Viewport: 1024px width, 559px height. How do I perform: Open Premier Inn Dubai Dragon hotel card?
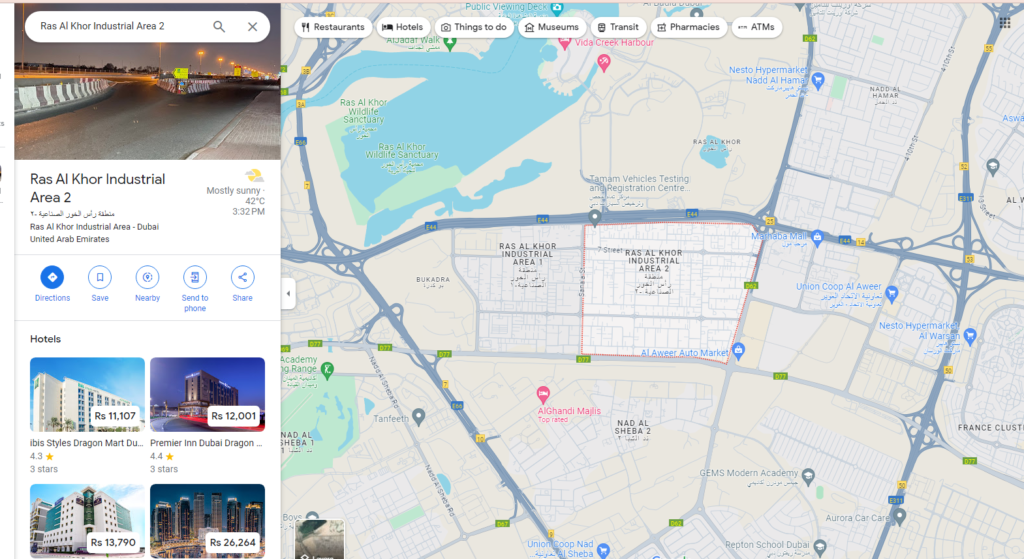207,394
